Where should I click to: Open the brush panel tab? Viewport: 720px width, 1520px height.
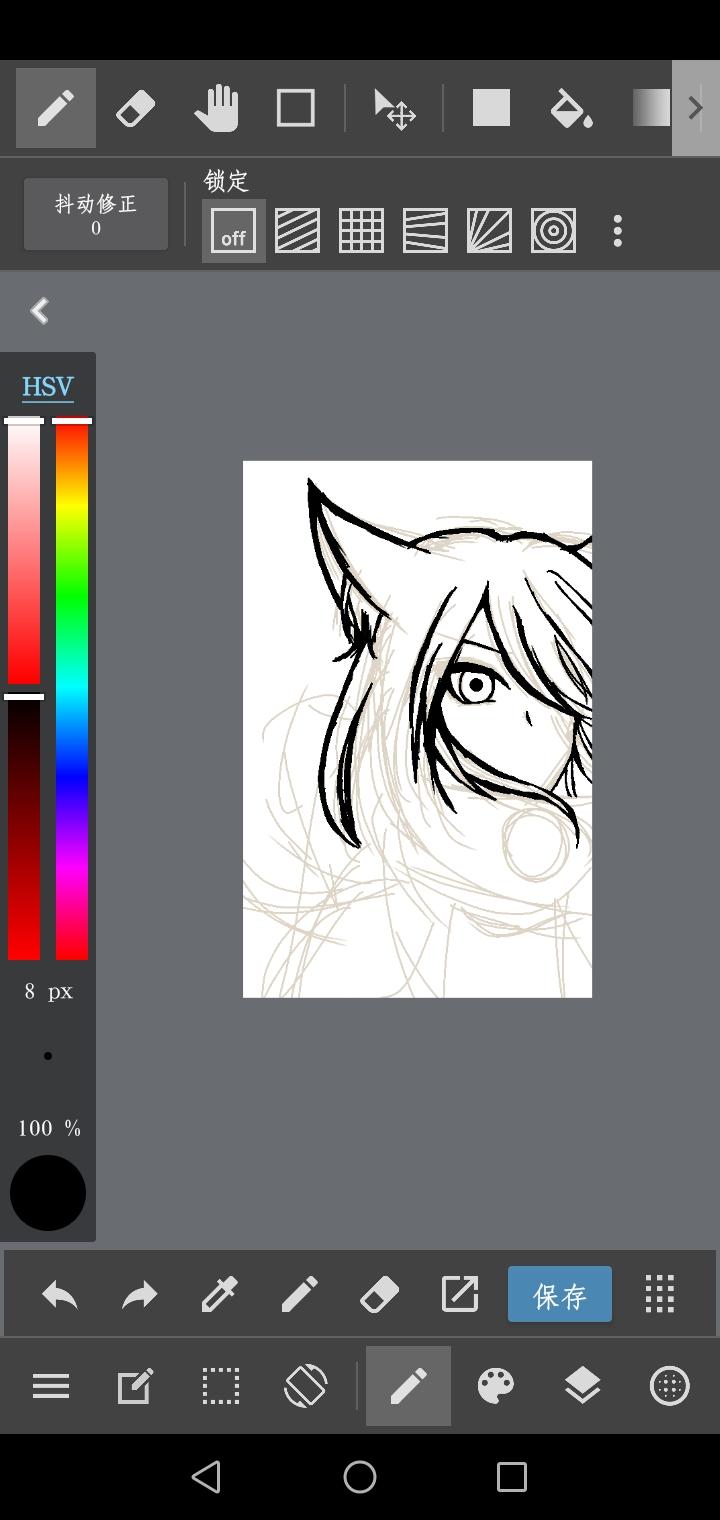point(408,1386)
